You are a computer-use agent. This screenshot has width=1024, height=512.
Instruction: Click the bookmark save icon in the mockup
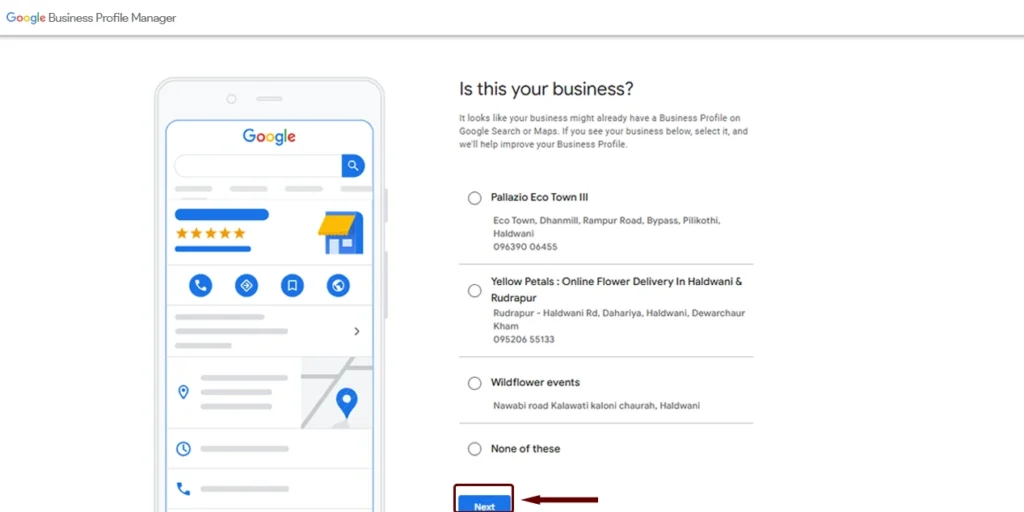coord(293,285)
